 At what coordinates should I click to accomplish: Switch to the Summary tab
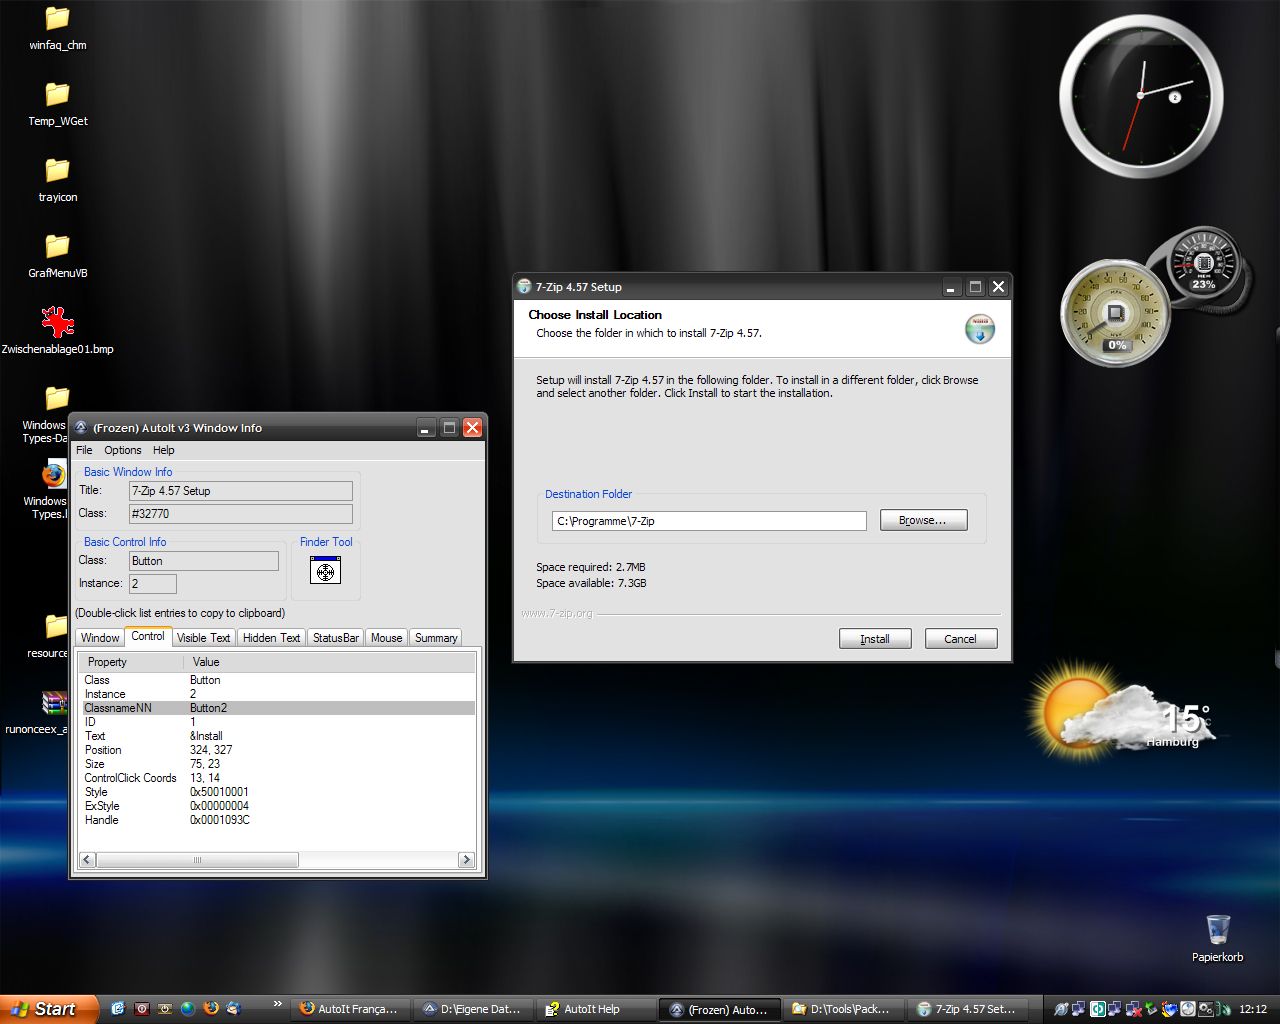[436, 638]
